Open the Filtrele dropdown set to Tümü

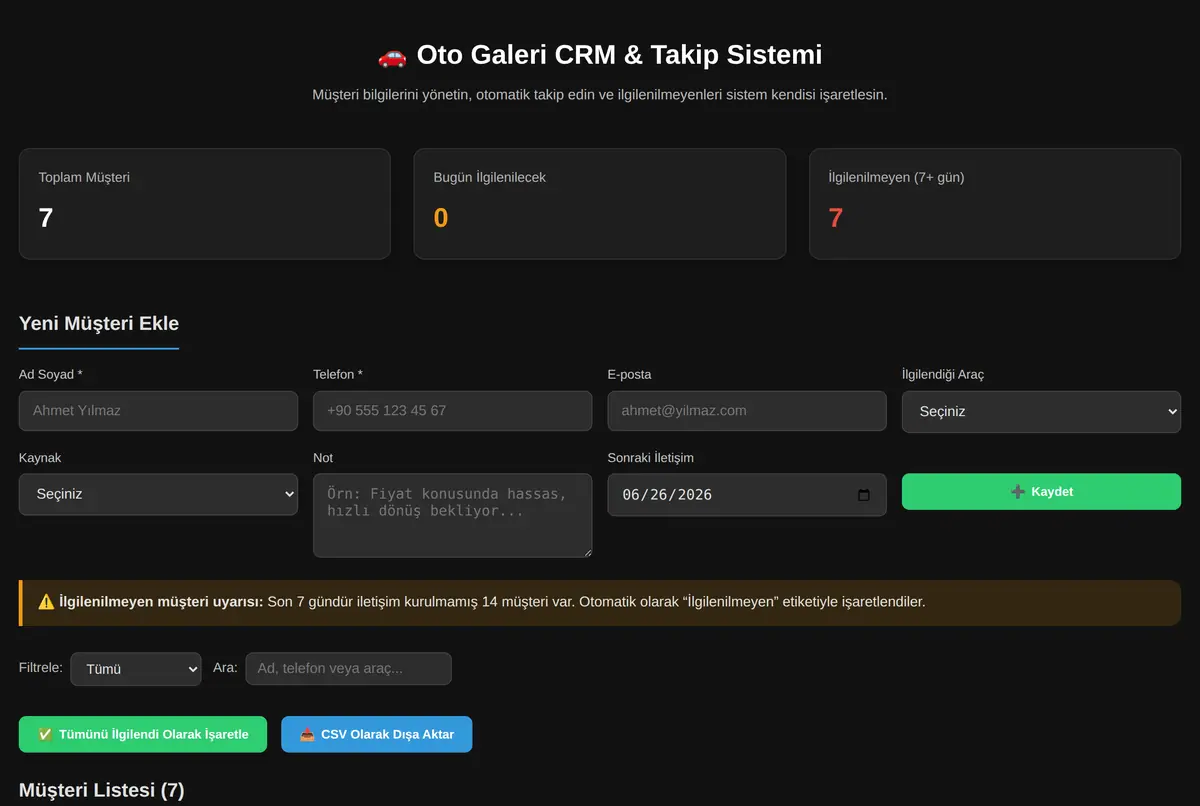point(136,669)
